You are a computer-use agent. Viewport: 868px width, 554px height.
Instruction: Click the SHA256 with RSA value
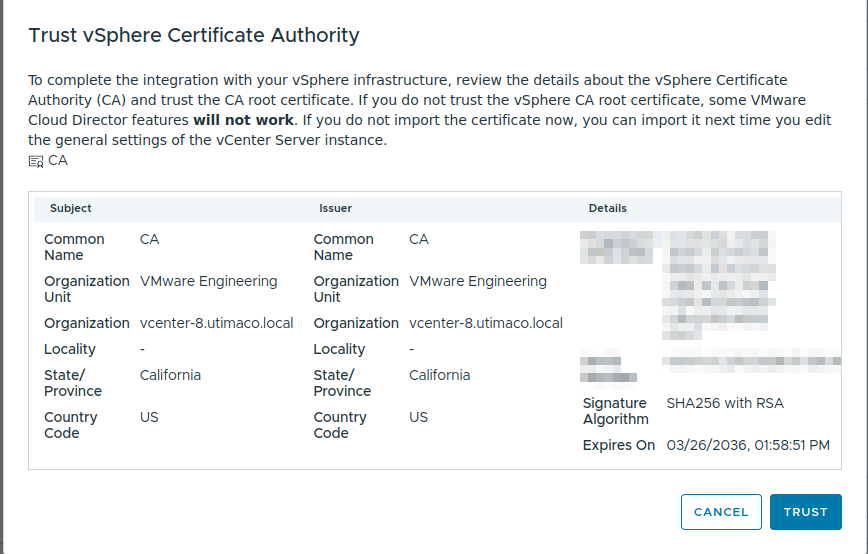(x=725, y=403)
